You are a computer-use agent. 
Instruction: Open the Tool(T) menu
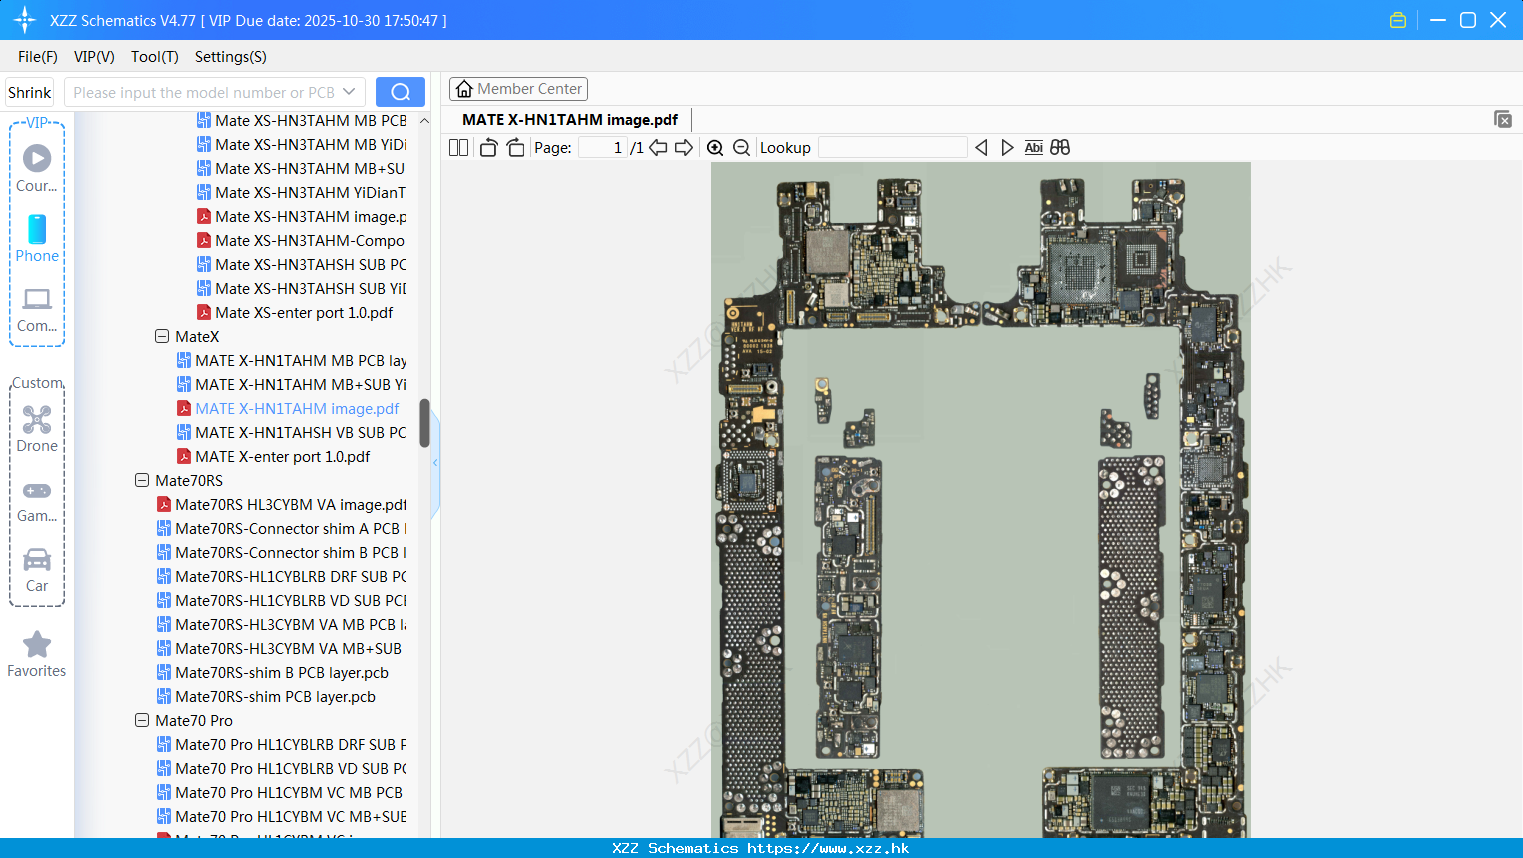[x=155, y=57]
